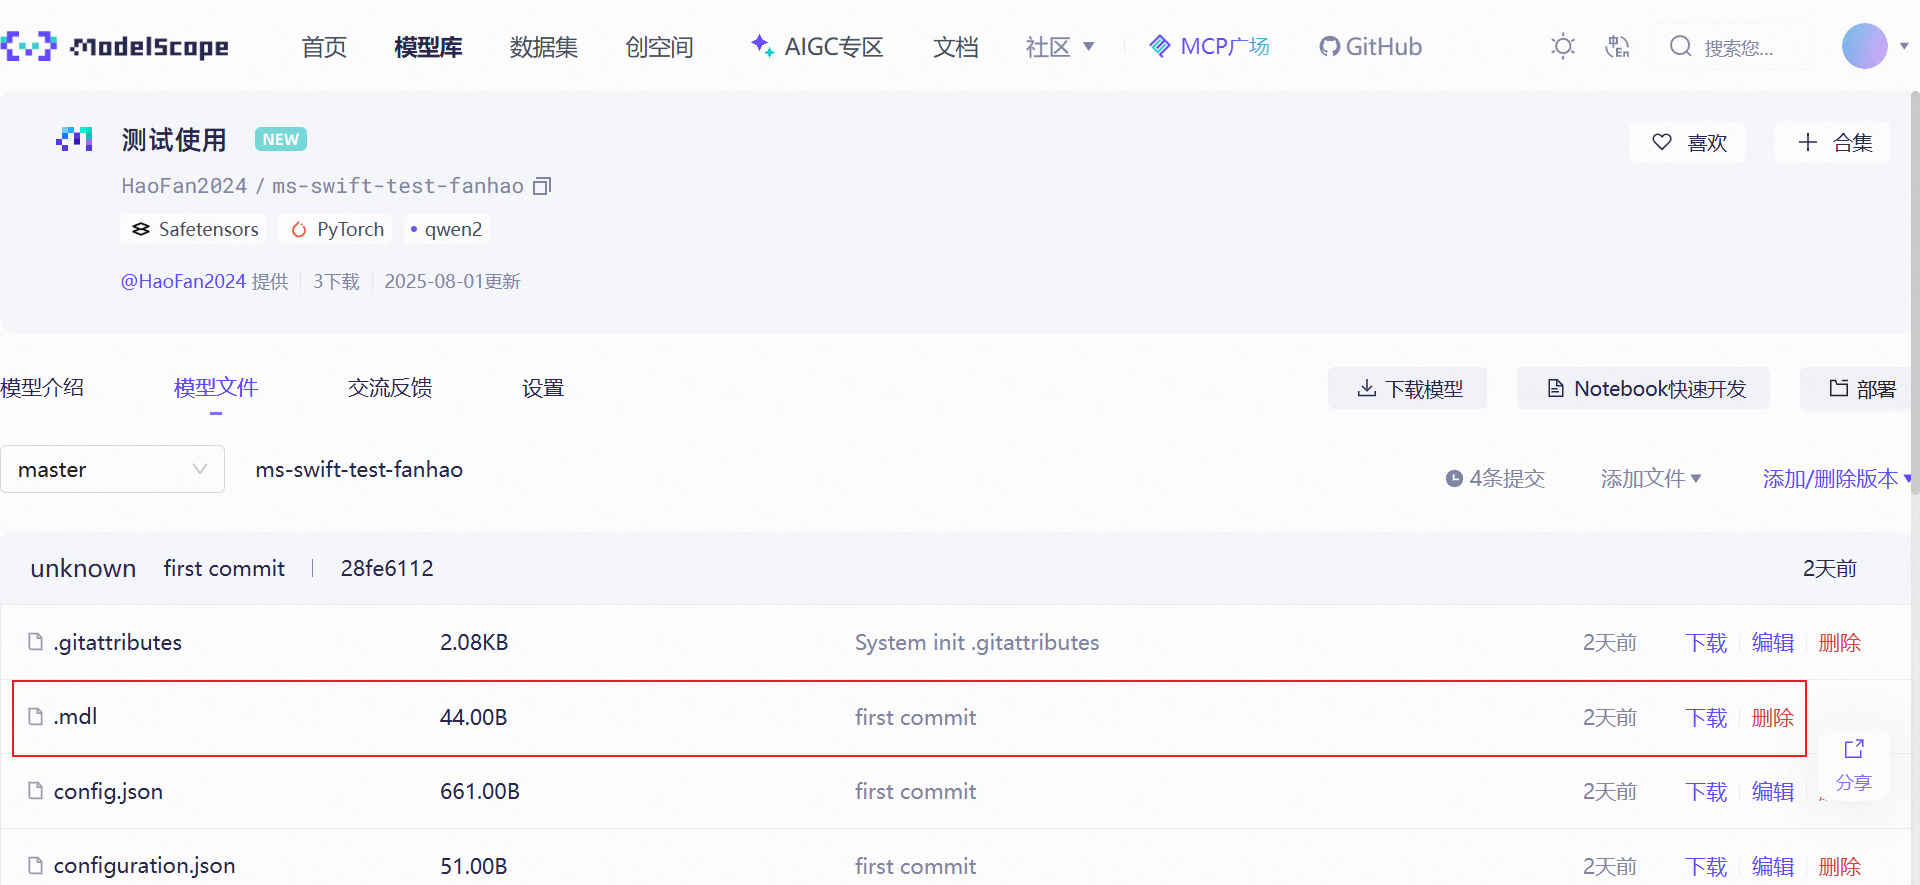The image size is (1920, 885).
Task: Download the .mdl file
Action: 1706,717
